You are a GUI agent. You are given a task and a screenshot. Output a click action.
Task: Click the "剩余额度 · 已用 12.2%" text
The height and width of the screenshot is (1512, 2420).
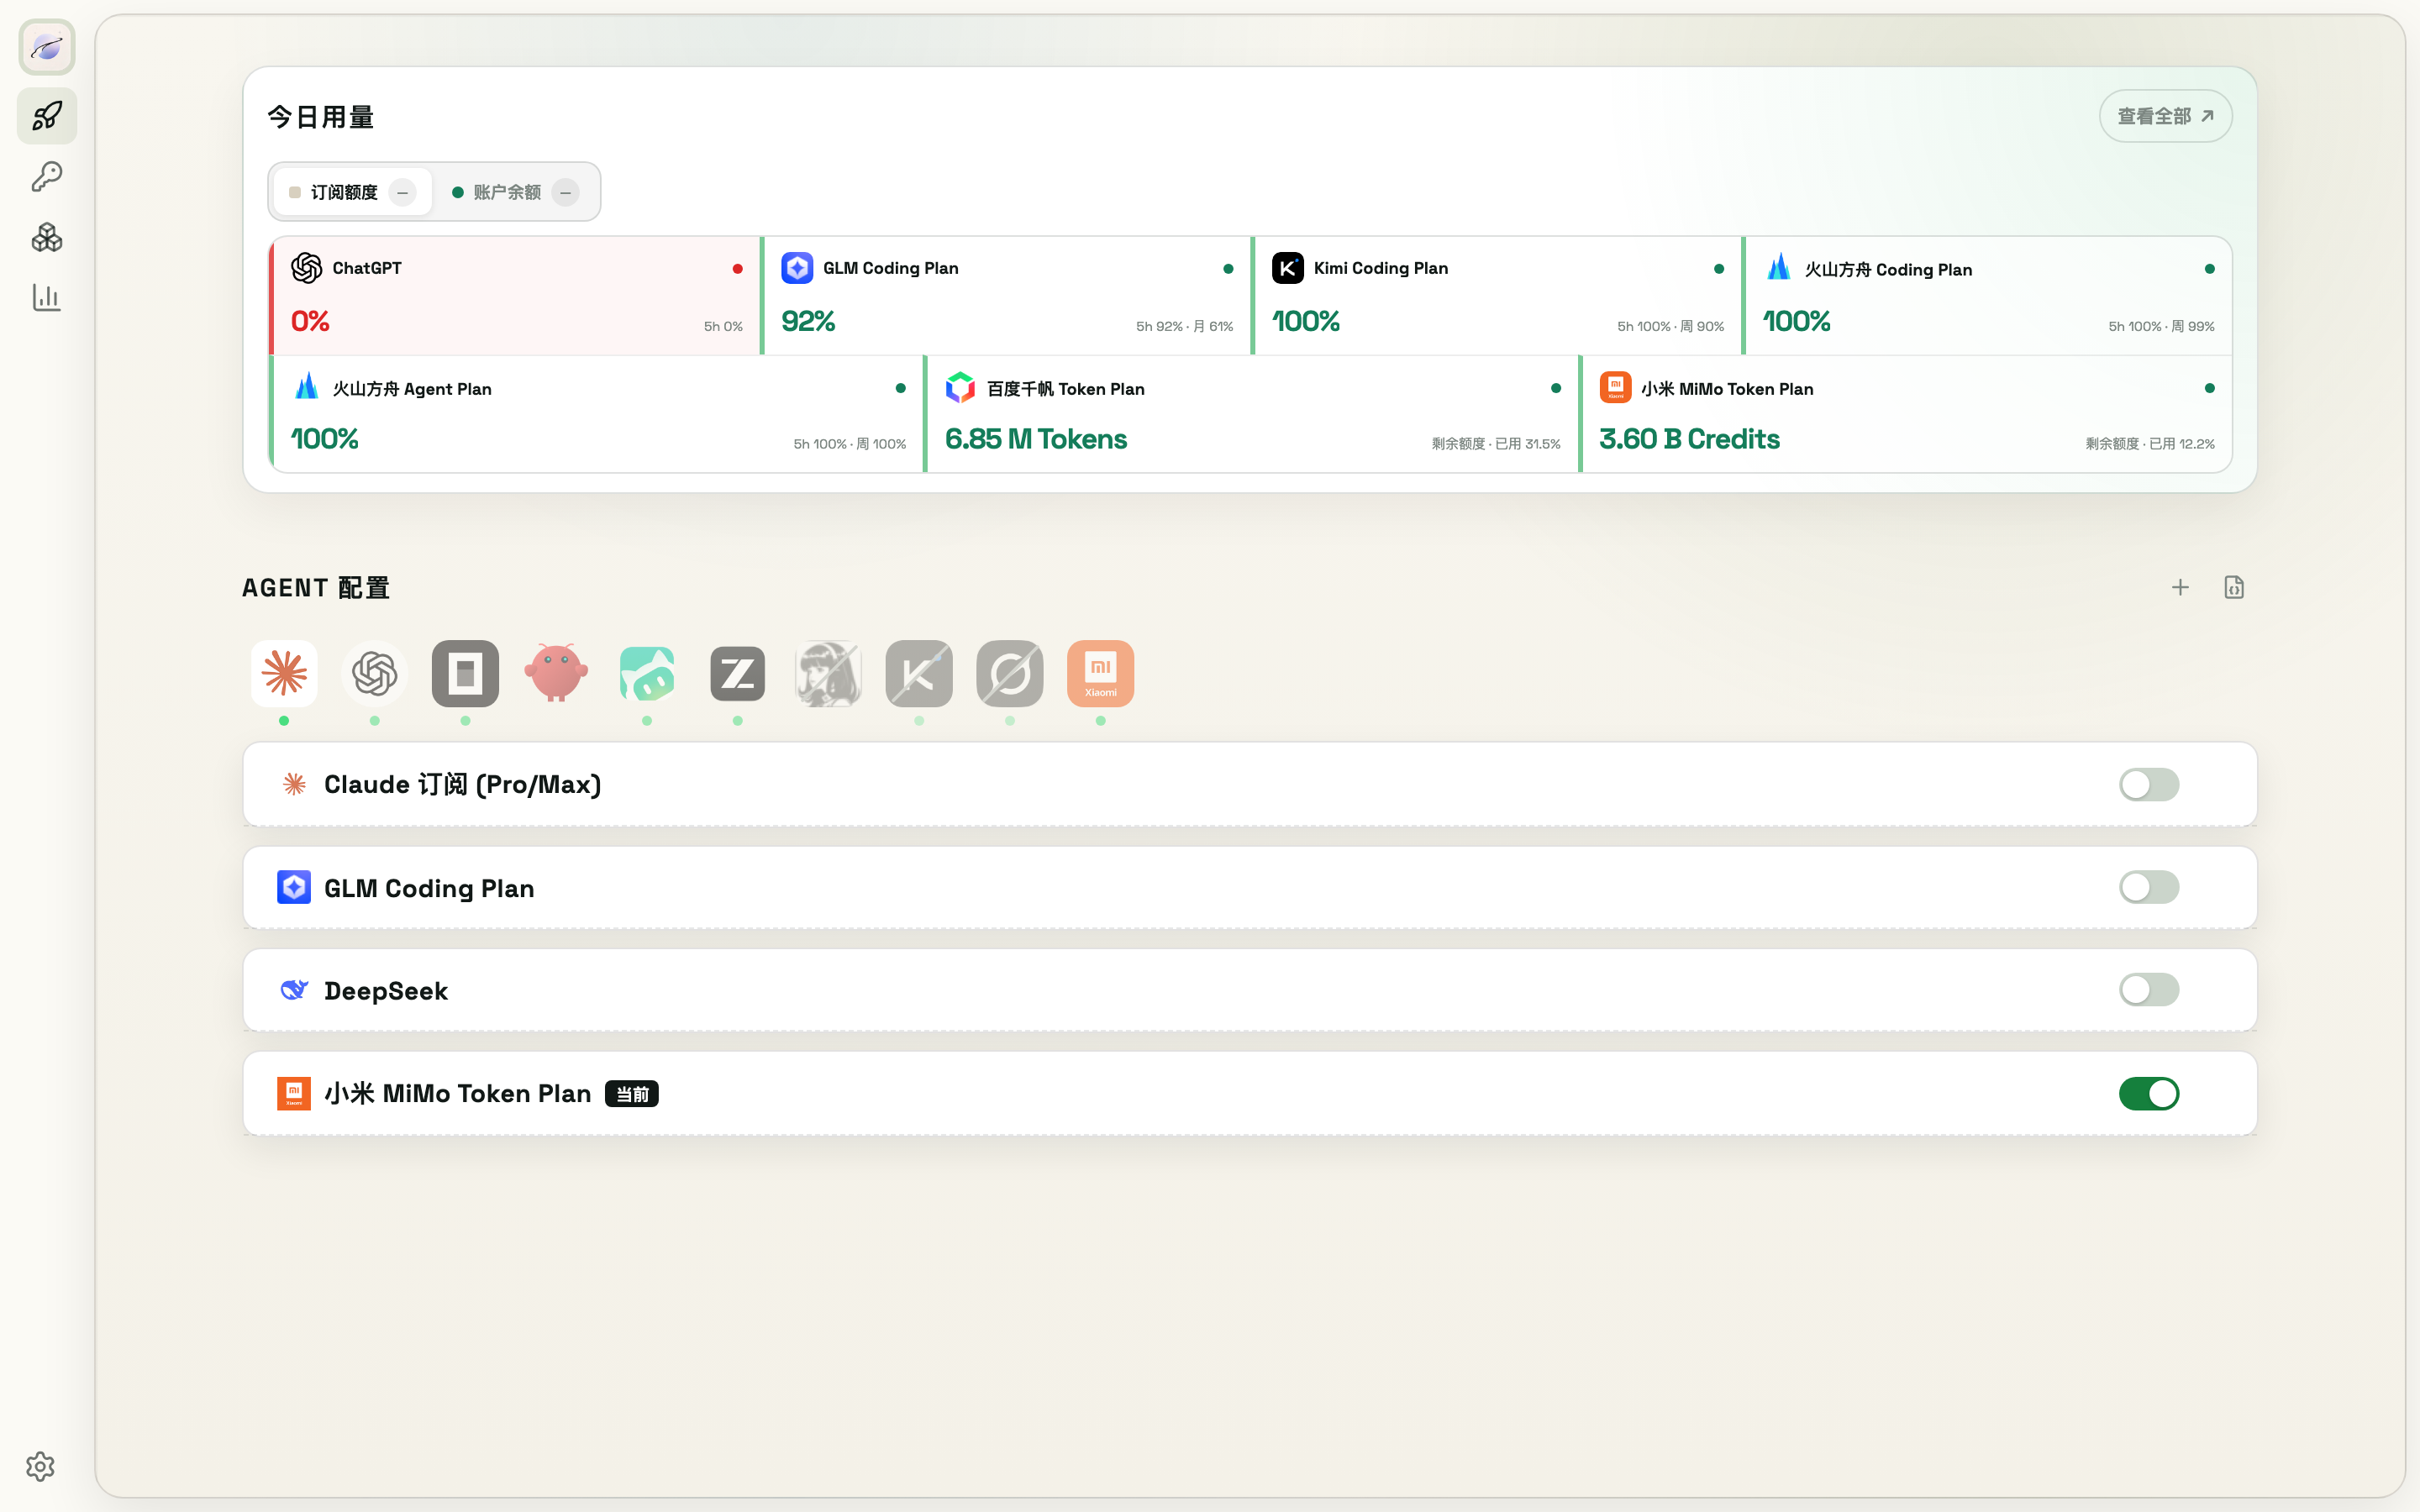click(x=2150, y=444)
